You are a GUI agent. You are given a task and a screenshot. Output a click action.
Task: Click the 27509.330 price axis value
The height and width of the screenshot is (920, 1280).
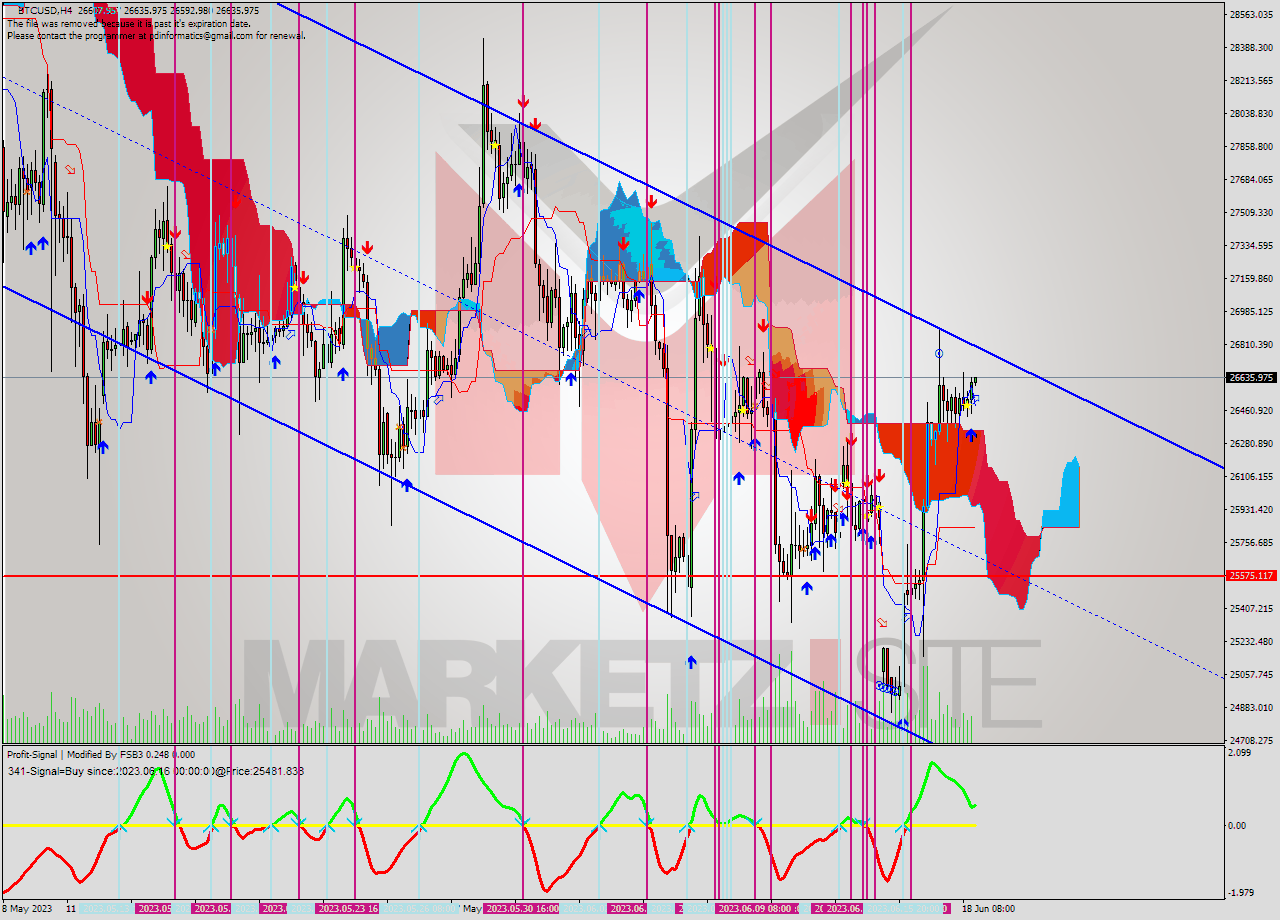1251,212
